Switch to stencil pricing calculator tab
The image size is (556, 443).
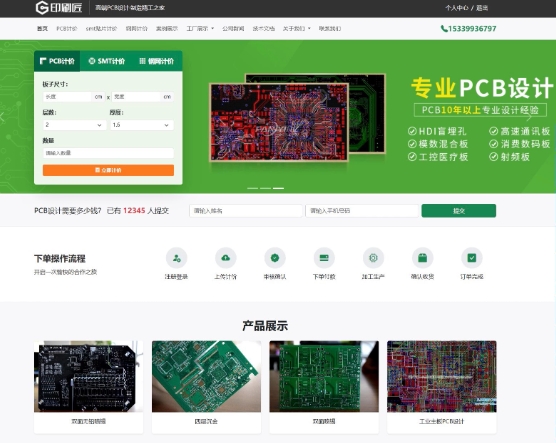pos(156,61)
